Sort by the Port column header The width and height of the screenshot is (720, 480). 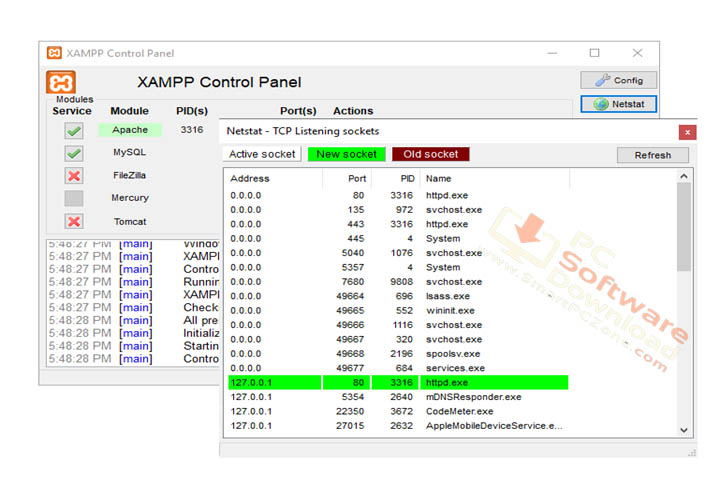pyautogui.click(x=347, y=179)
